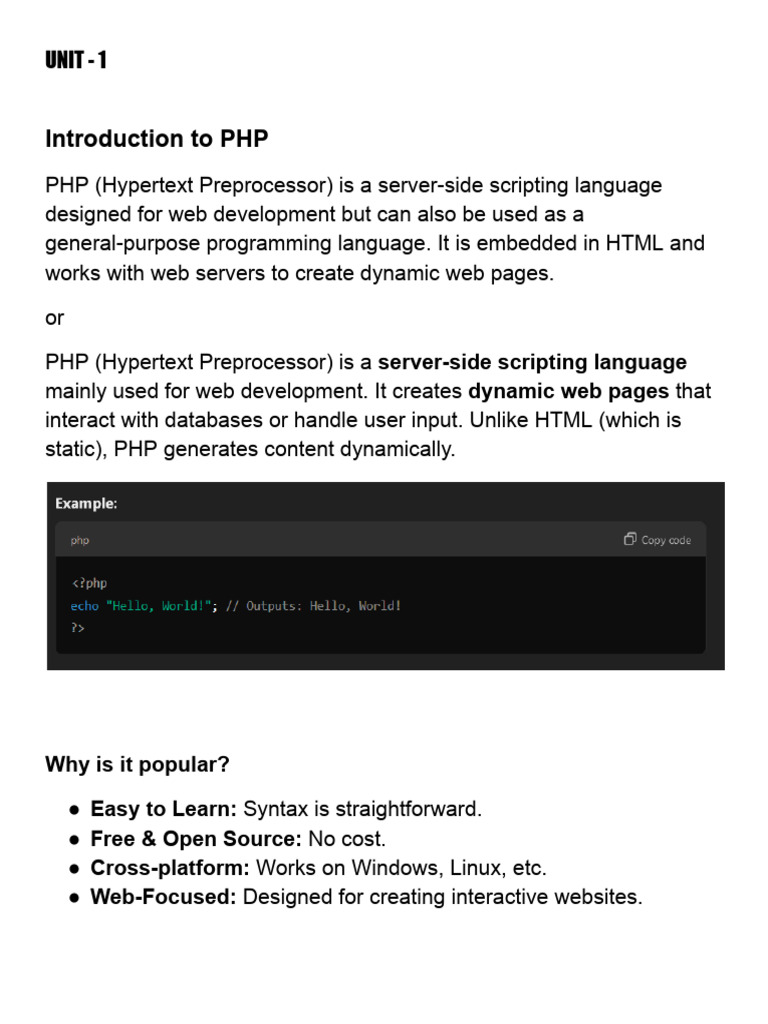Click the bold 'dynamic web pages' text
This screenshot has height=1024, width=768.
click(x=569, y=391)
